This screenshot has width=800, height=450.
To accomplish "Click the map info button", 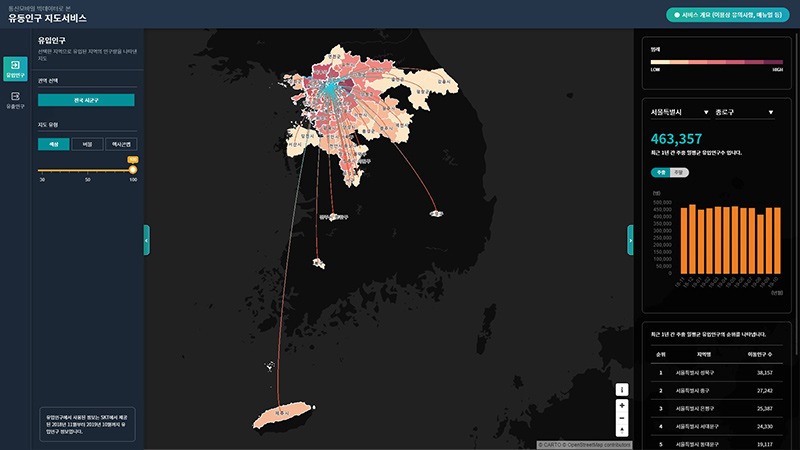I will pyautogui.click(x=622, y=389).
